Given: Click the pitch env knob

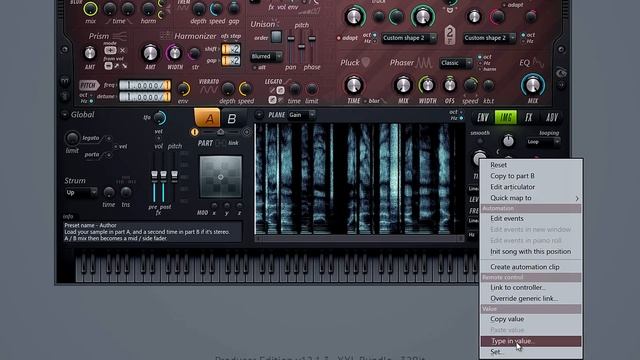Looking at the screenshot, I should (183, 89).
